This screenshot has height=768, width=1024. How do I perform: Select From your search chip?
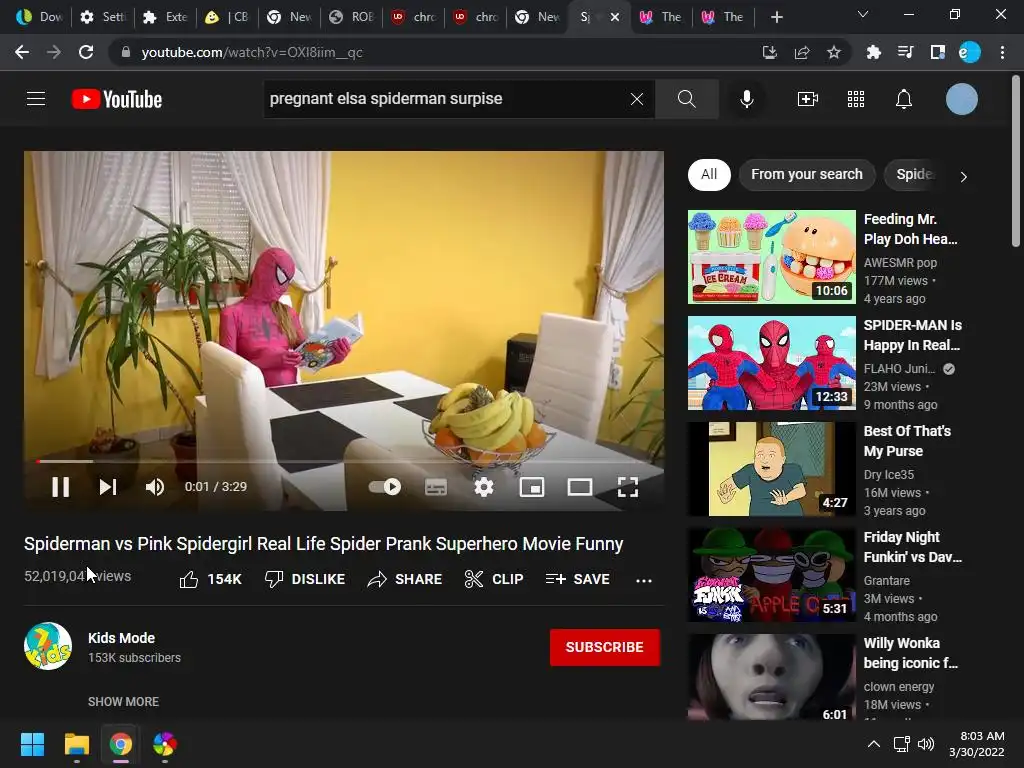[x=807, y=174]
